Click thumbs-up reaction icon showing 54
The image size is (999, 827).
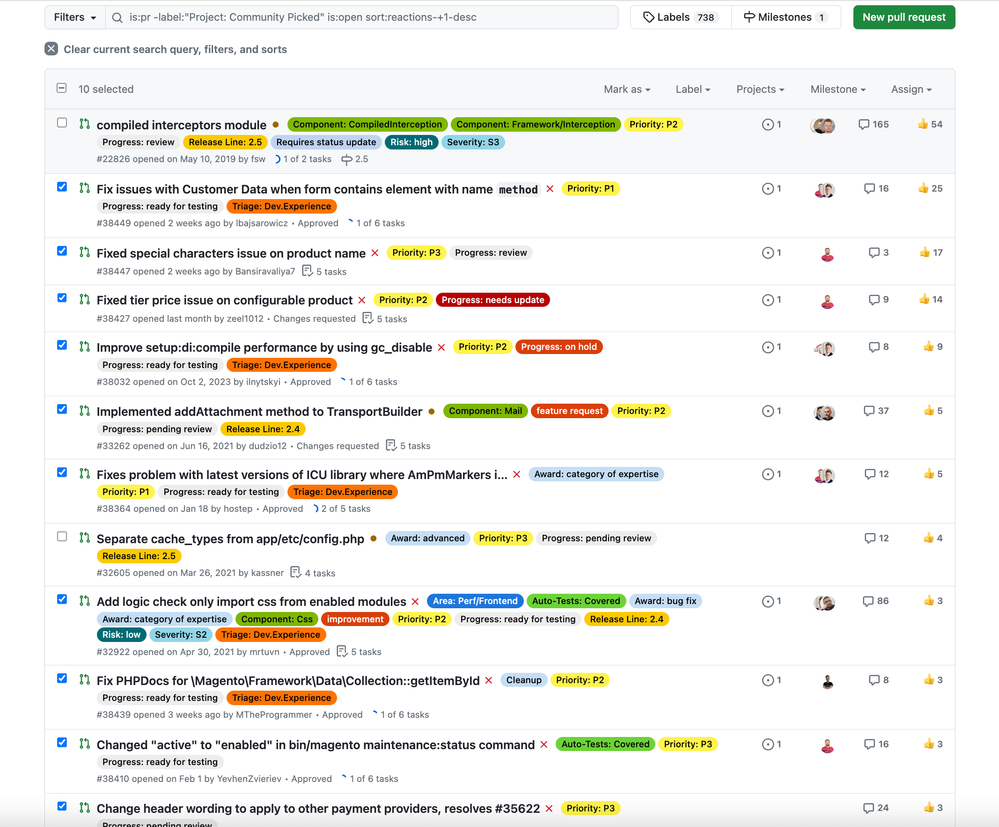pos(923,125)
